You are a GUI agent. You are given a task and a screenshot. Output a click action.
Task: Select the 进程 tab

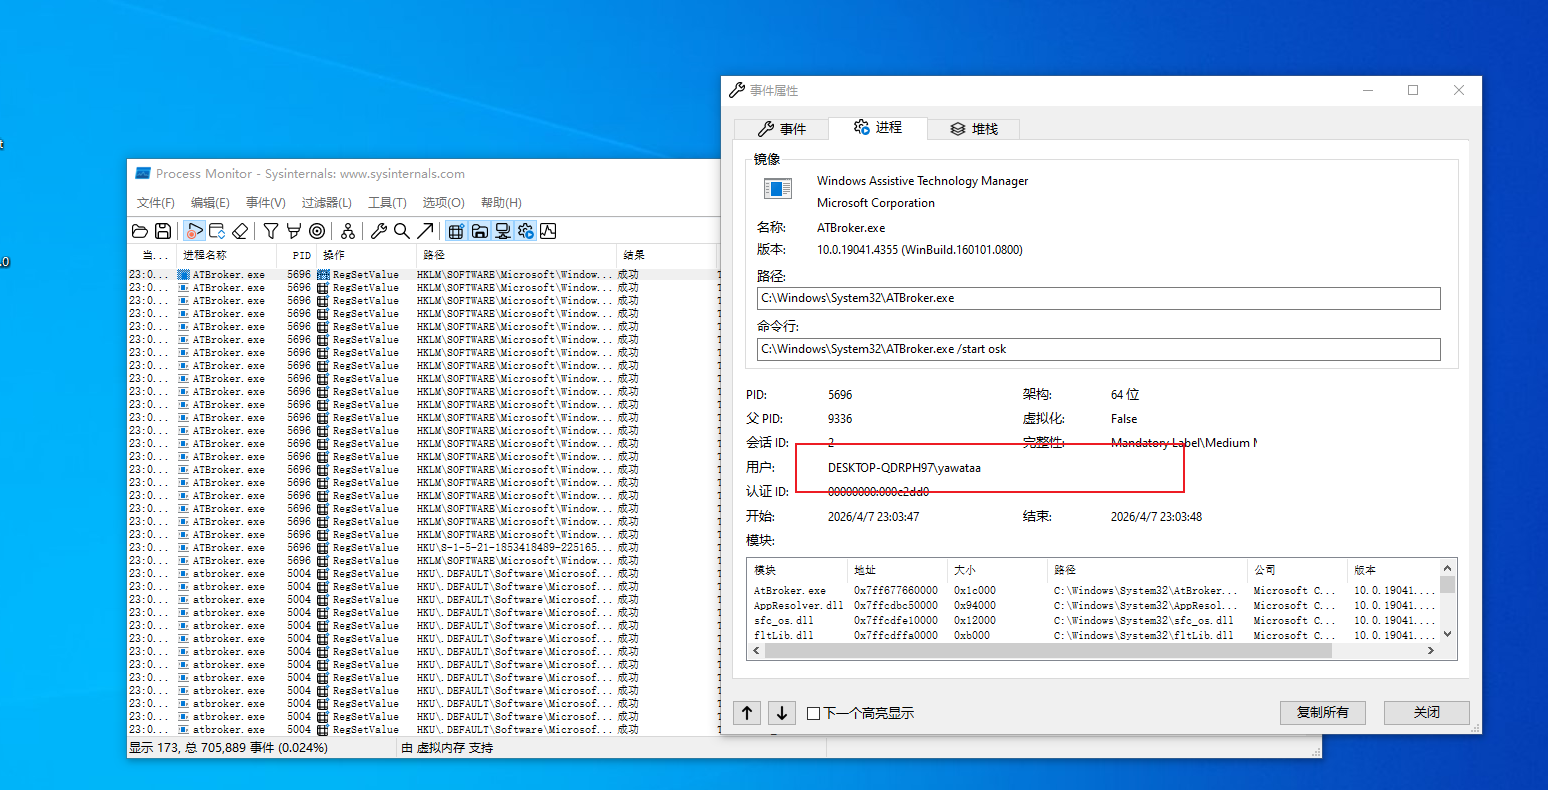[878, 127]
